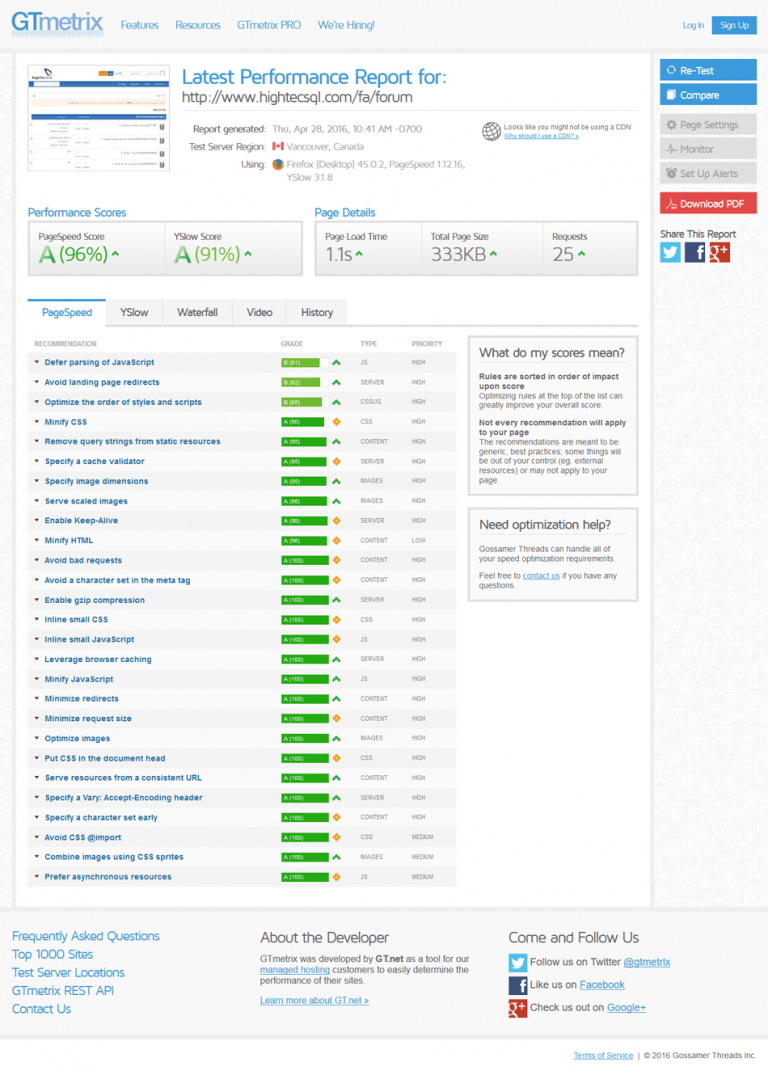Share report via Google+ icon
The width and height of the screenshot is (768, 1071).
tap(719, 253)
